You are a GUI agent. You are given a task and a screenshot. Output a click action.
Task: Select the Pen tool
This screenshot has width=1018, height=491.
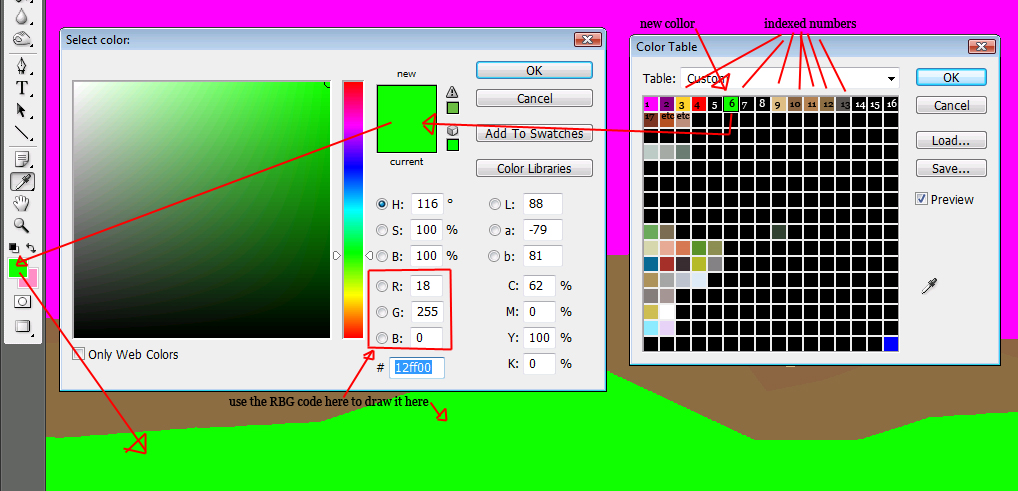(21, 66)
